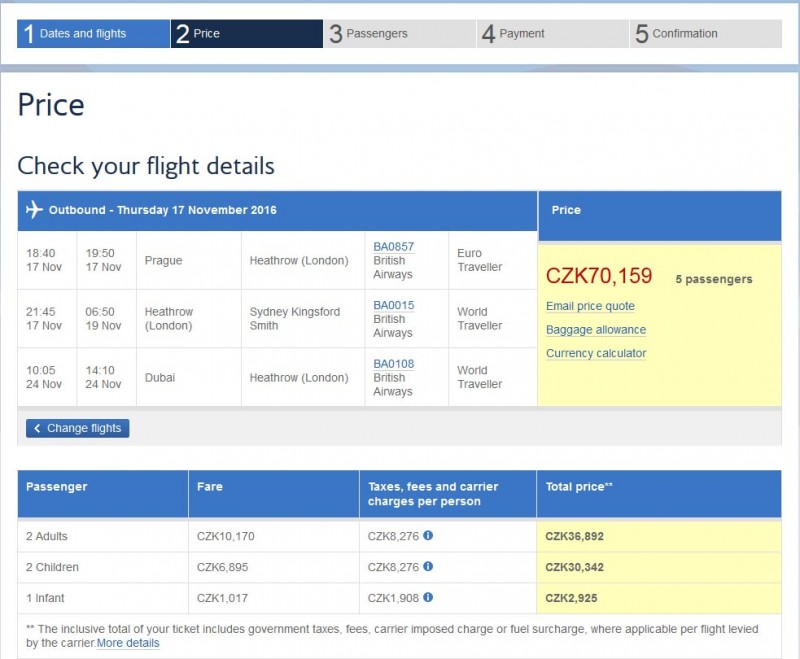Click the infant taxes value CZK1,908

click(x=393, y=598)
